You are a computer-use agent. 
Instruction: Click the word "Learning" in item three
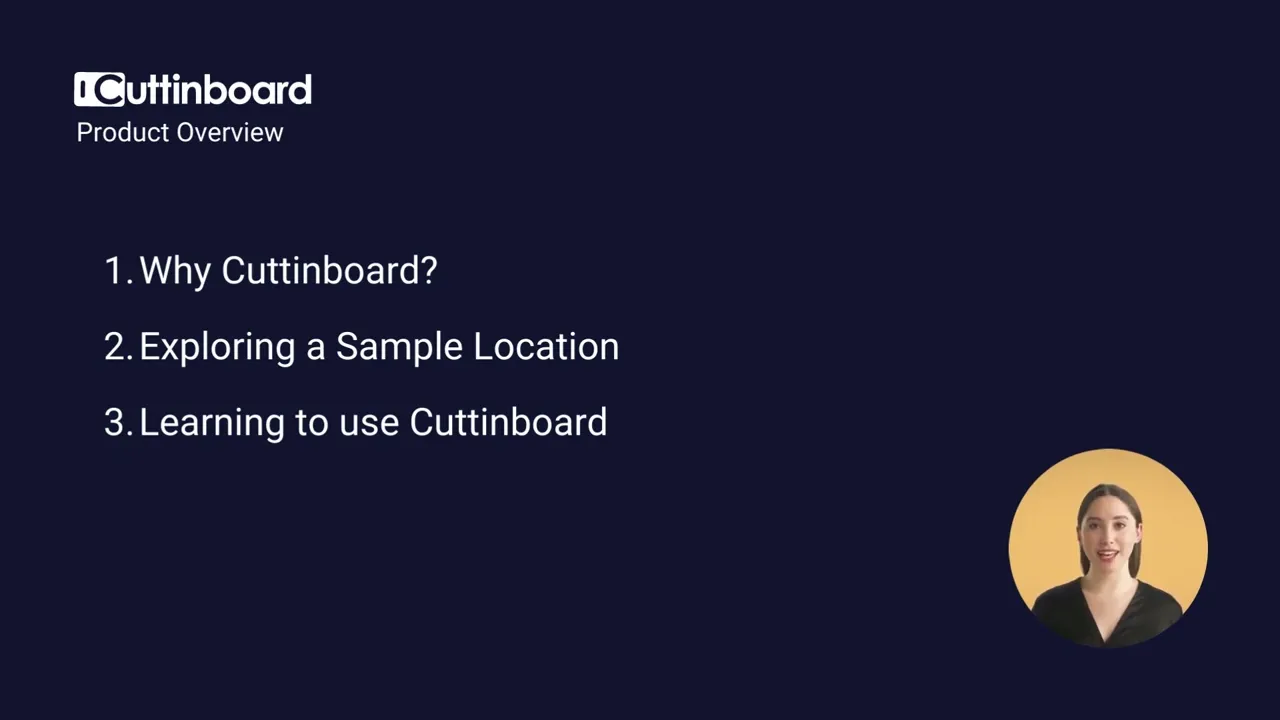coord(211,422)
